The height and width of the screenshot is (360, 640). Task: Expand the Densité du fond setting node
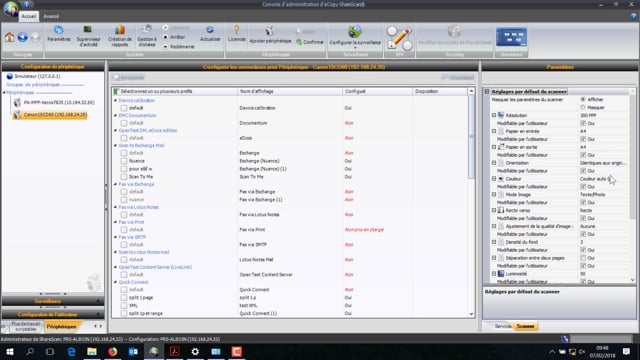click(x=494, y=242)
